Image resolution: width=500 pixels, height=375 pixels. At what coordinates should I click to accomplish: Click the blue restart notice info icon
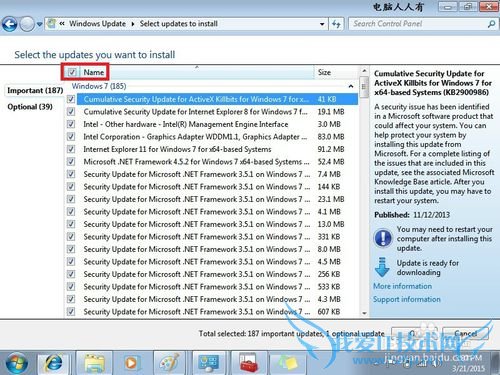383,238
